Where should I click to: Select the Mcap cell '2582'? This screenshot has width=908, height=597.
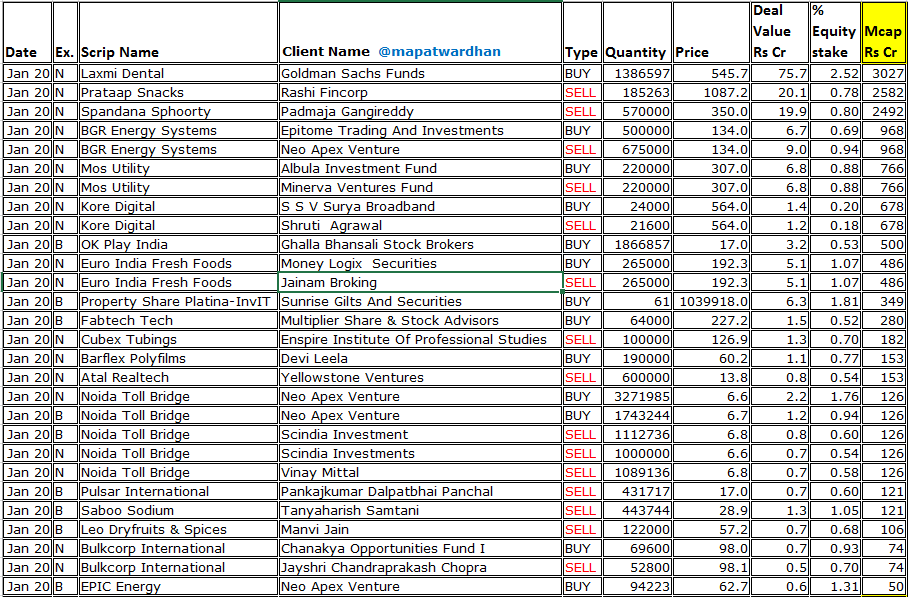(884, 93)
